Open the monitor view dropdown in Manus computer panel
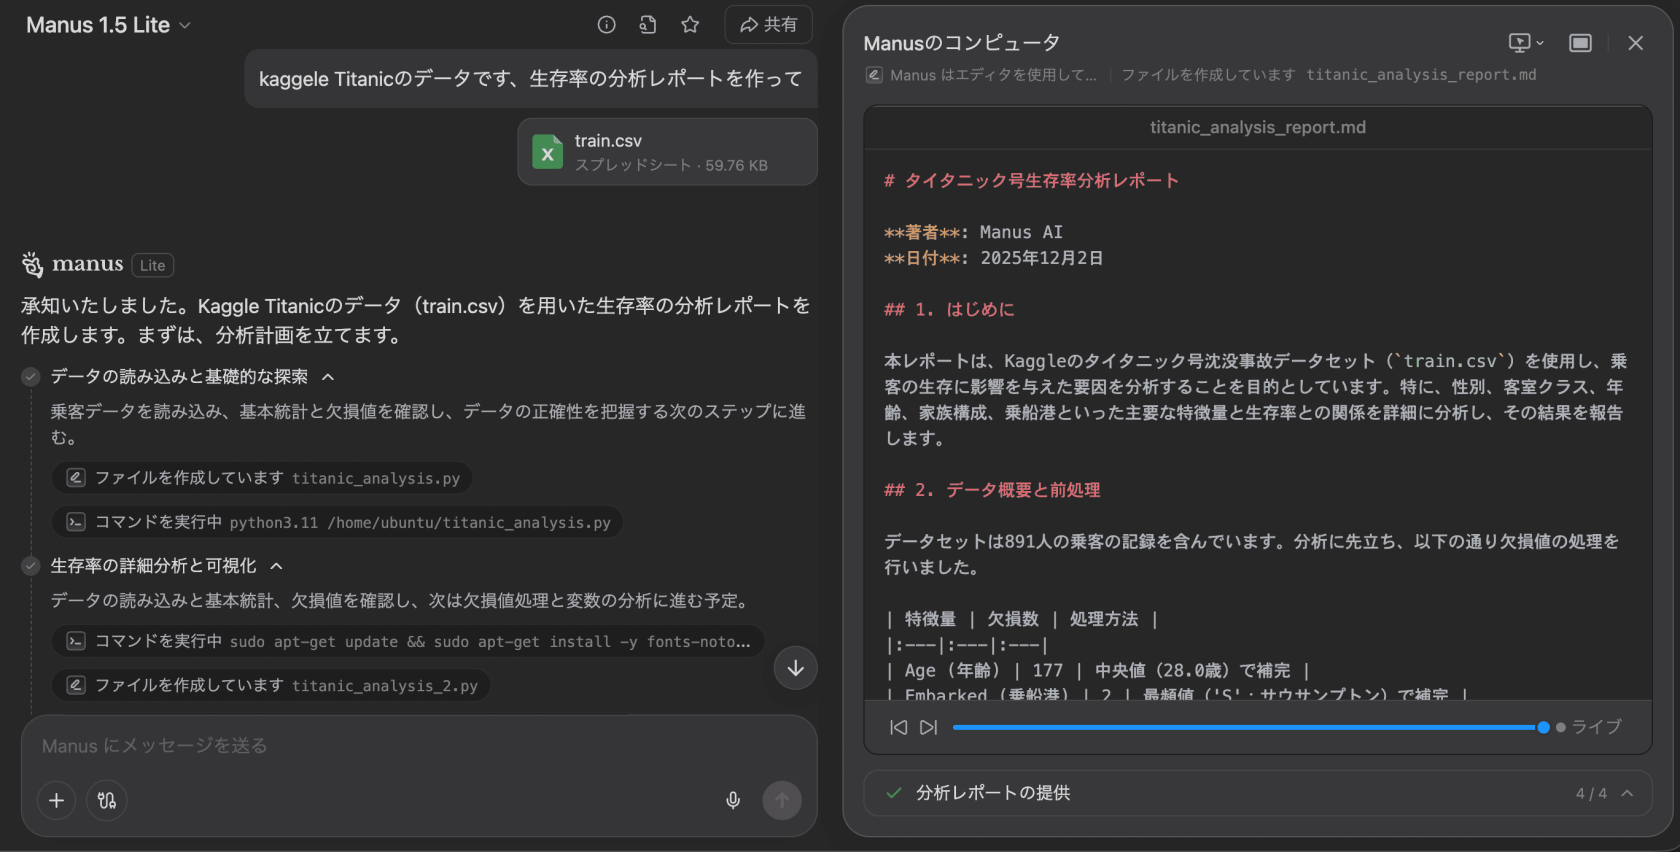1680x852 pixels. click(1526, 43)
